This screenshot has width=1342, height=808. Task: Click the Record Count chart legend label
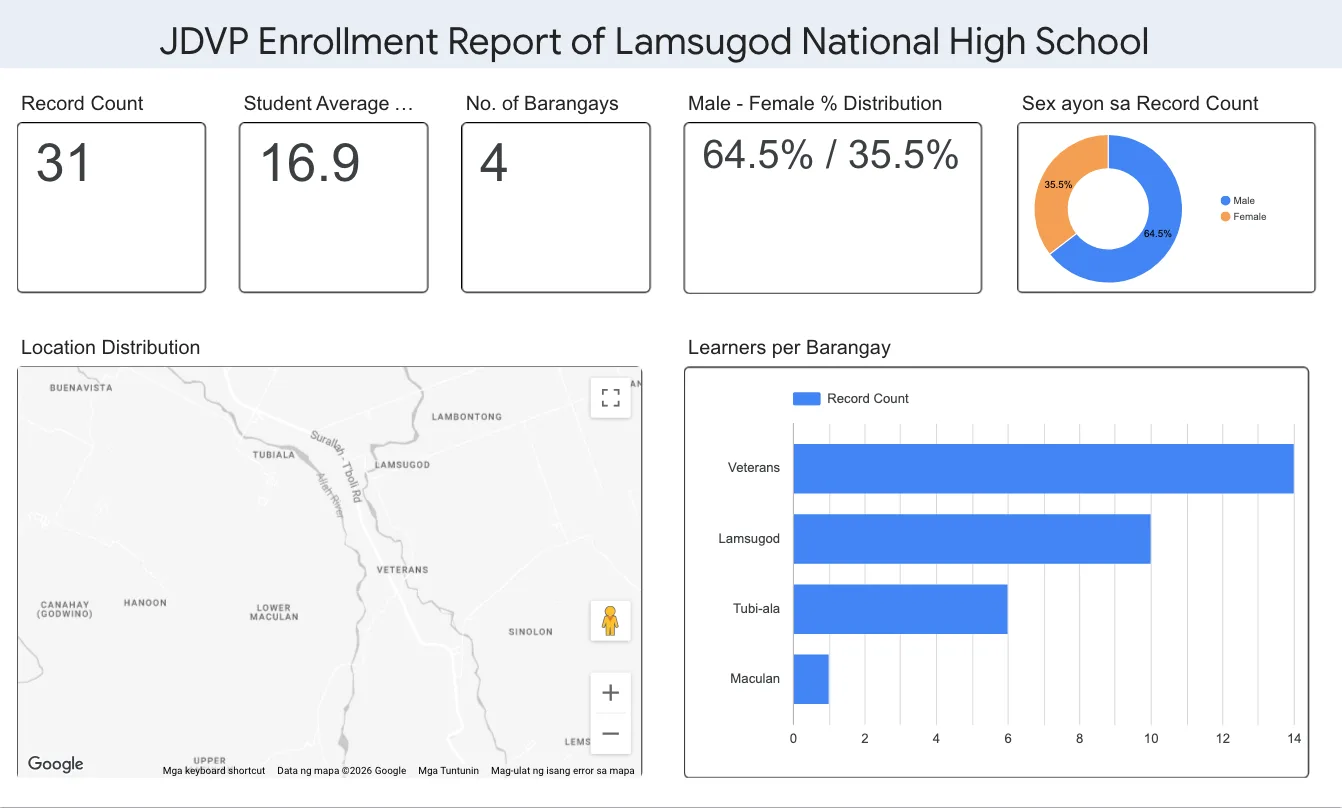[868, 399]
